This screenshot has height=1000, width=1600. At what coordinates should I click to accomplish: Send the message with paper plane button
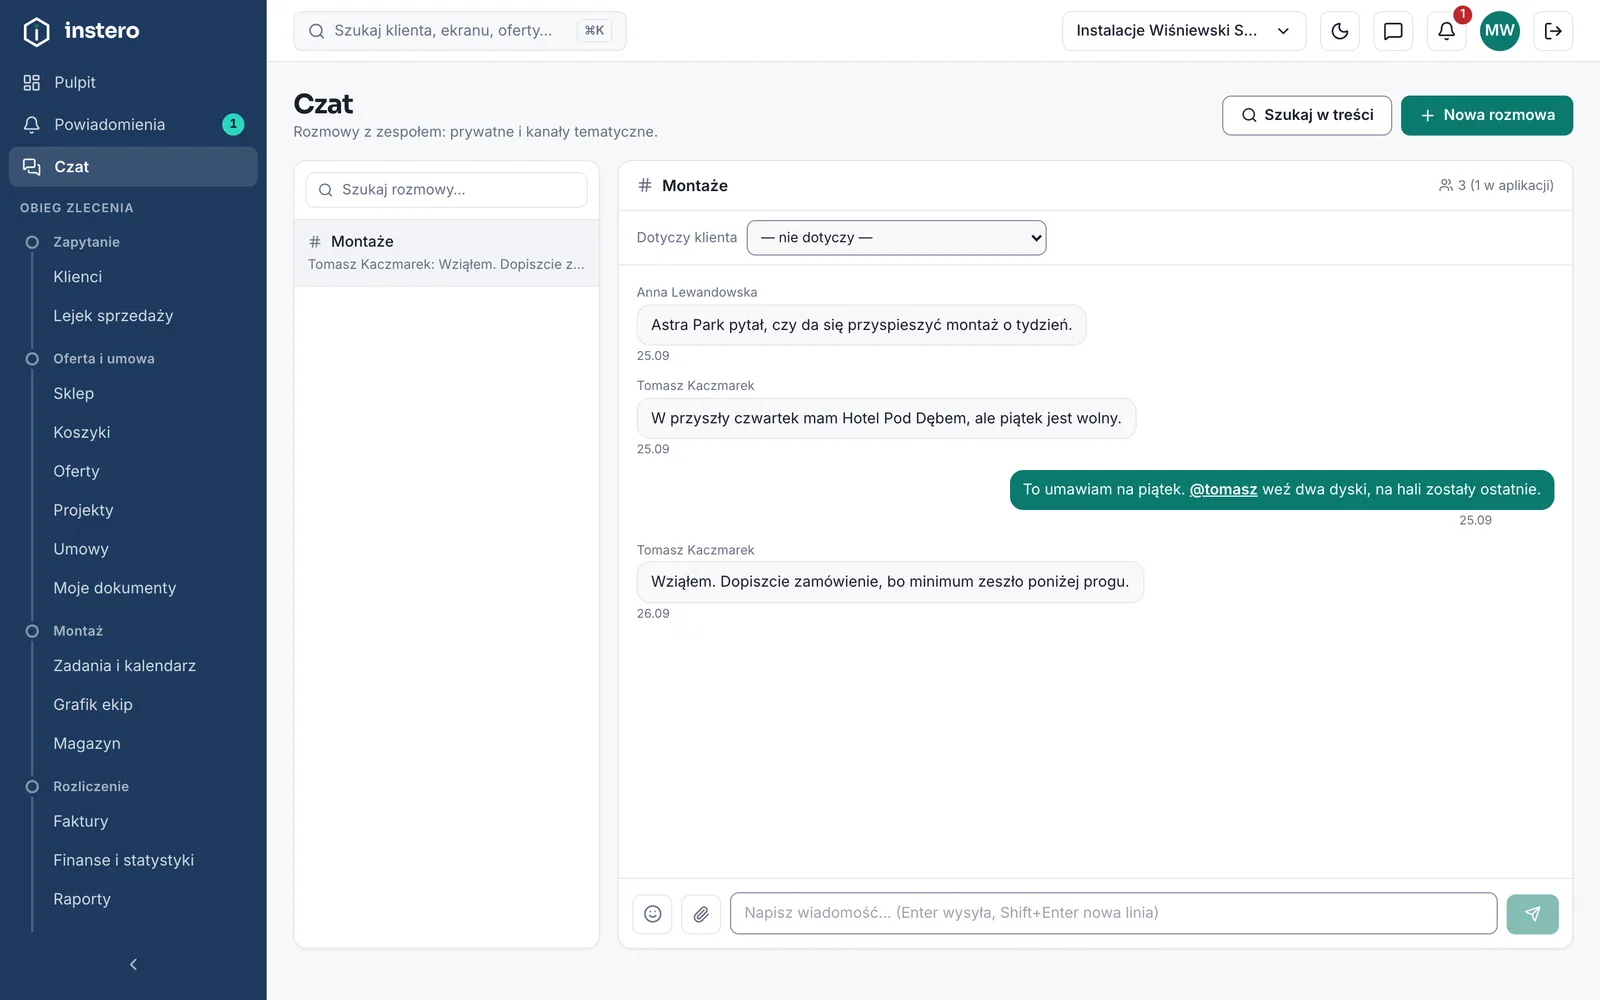pyautogui.click(x=1533, y=914)
